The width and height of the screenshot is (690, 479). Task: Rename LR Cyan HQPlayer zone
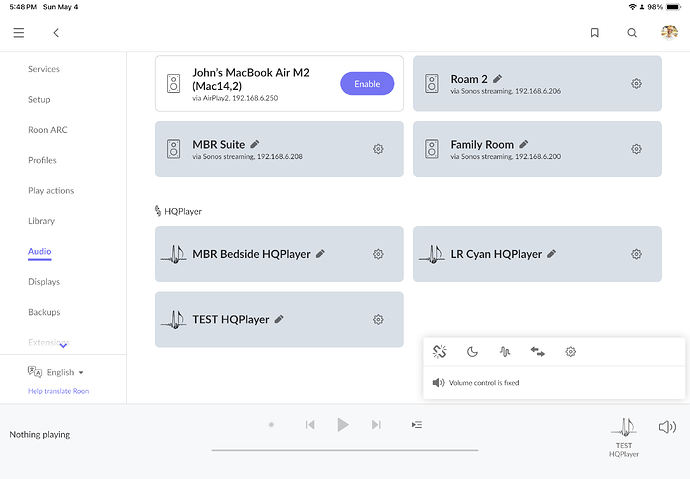[x=551, y=254]
